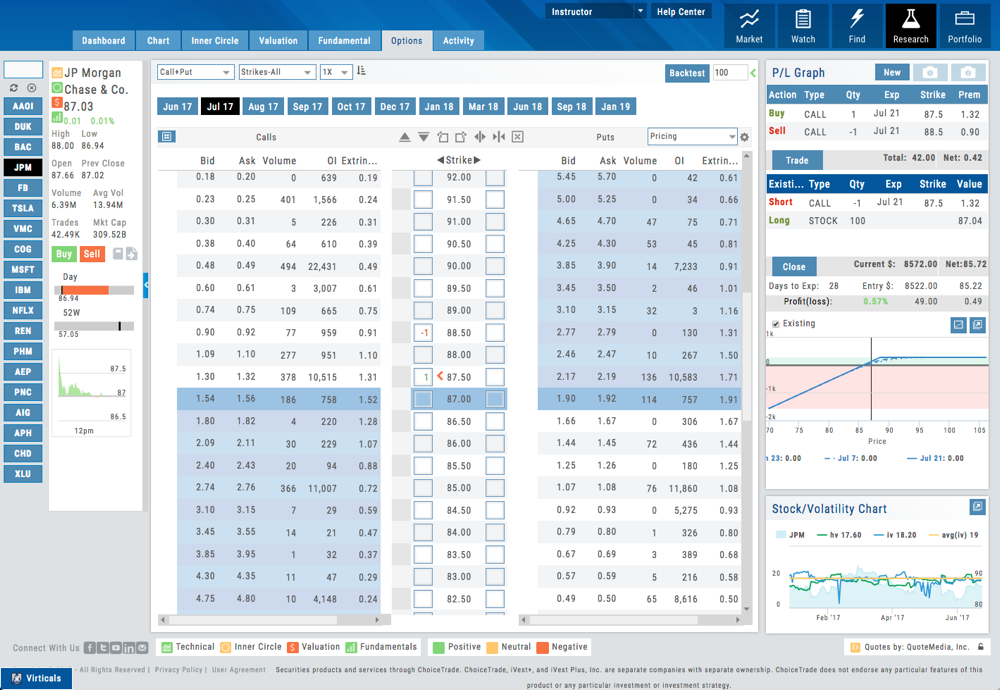Click the Day price range bar
Image resolution: width=1000 pixels, height=690 pixels.
[x=93, y=290]
